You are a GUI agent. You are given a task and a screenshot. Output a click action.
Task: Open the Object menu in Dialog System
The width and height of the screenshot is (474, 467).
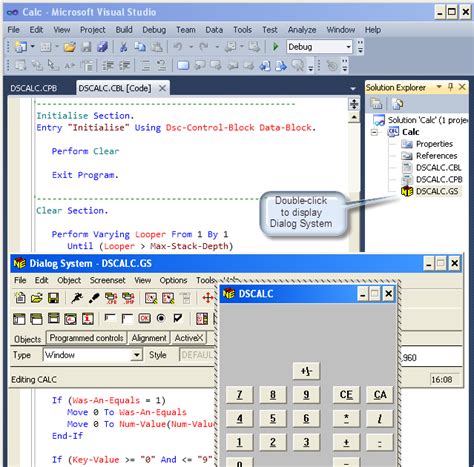point(69,280)
